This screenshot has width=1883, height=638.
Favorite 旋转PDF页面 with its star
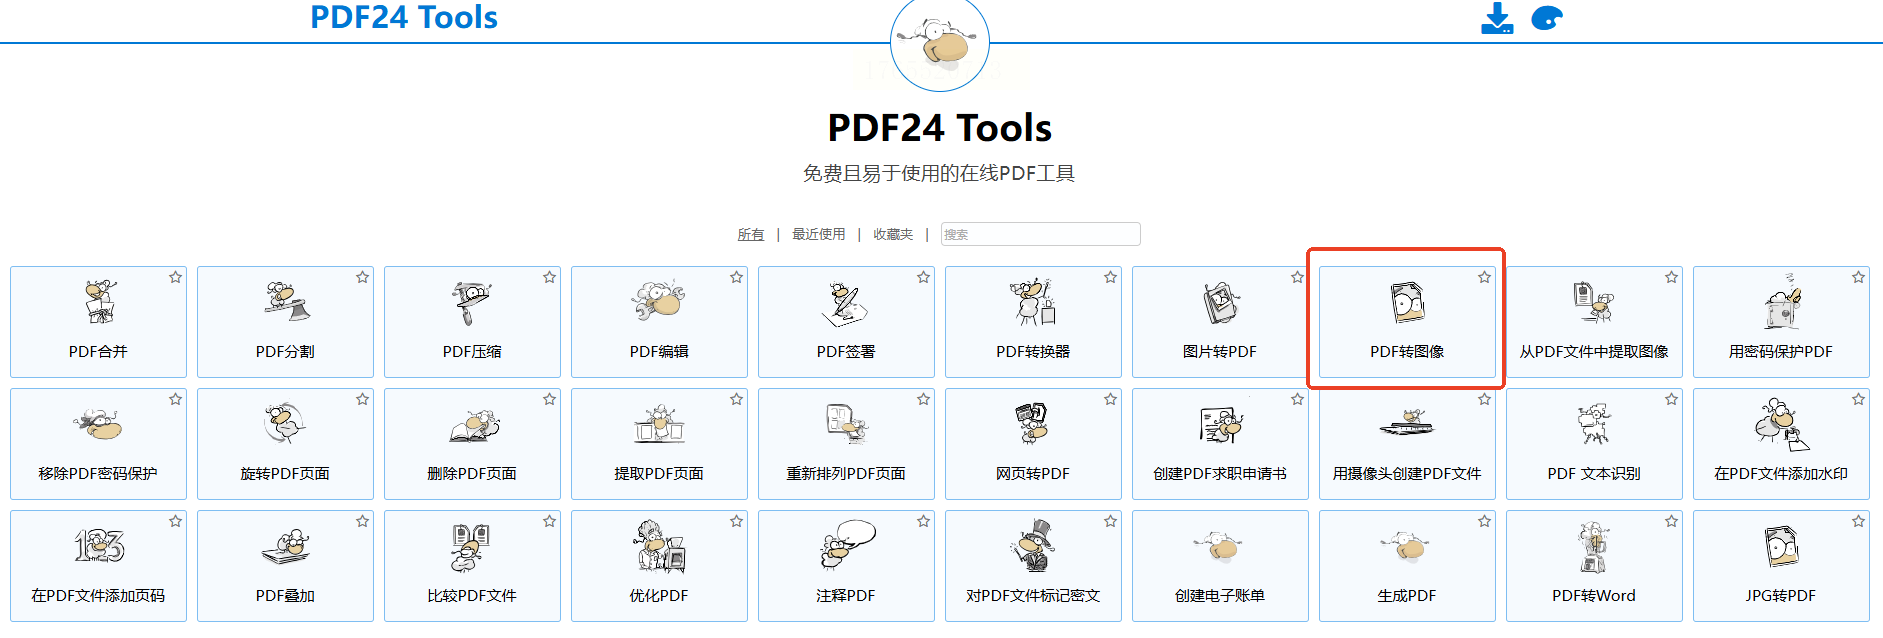tap(362, 399)
